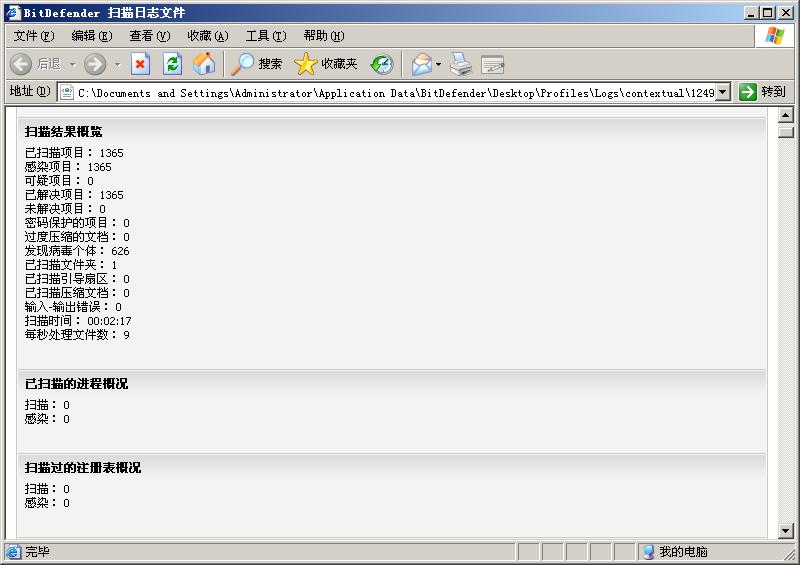Viewport: 800px width, 565px height.
Task: Click the 扫描时间: 00:02:17 line
Action: 78,321
